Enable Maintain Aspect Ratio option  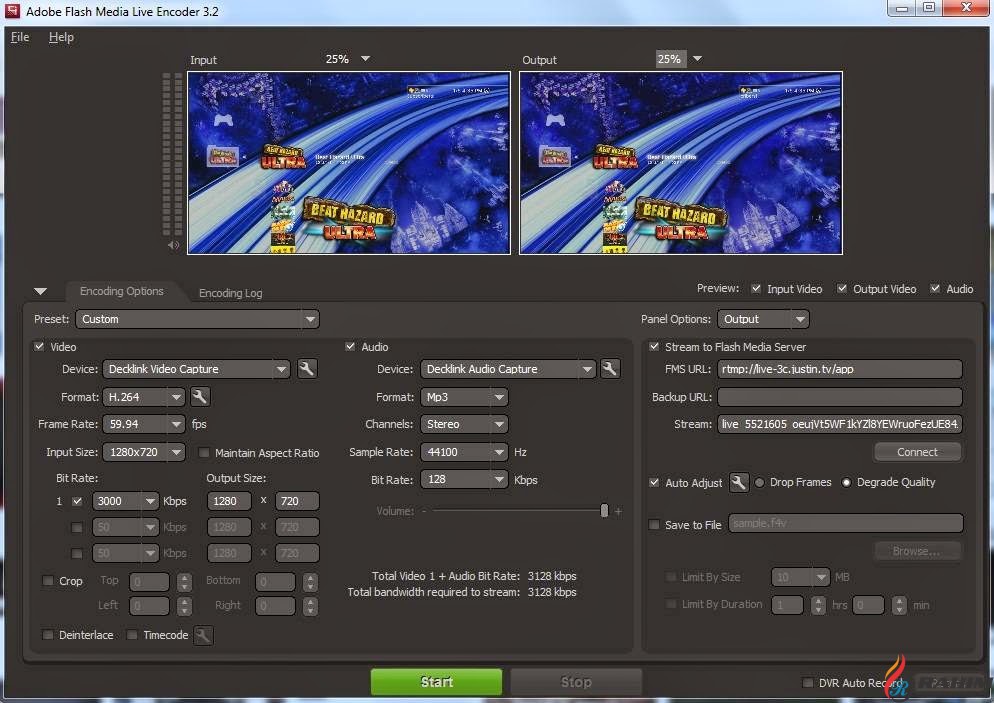click(x=205, y=453)
